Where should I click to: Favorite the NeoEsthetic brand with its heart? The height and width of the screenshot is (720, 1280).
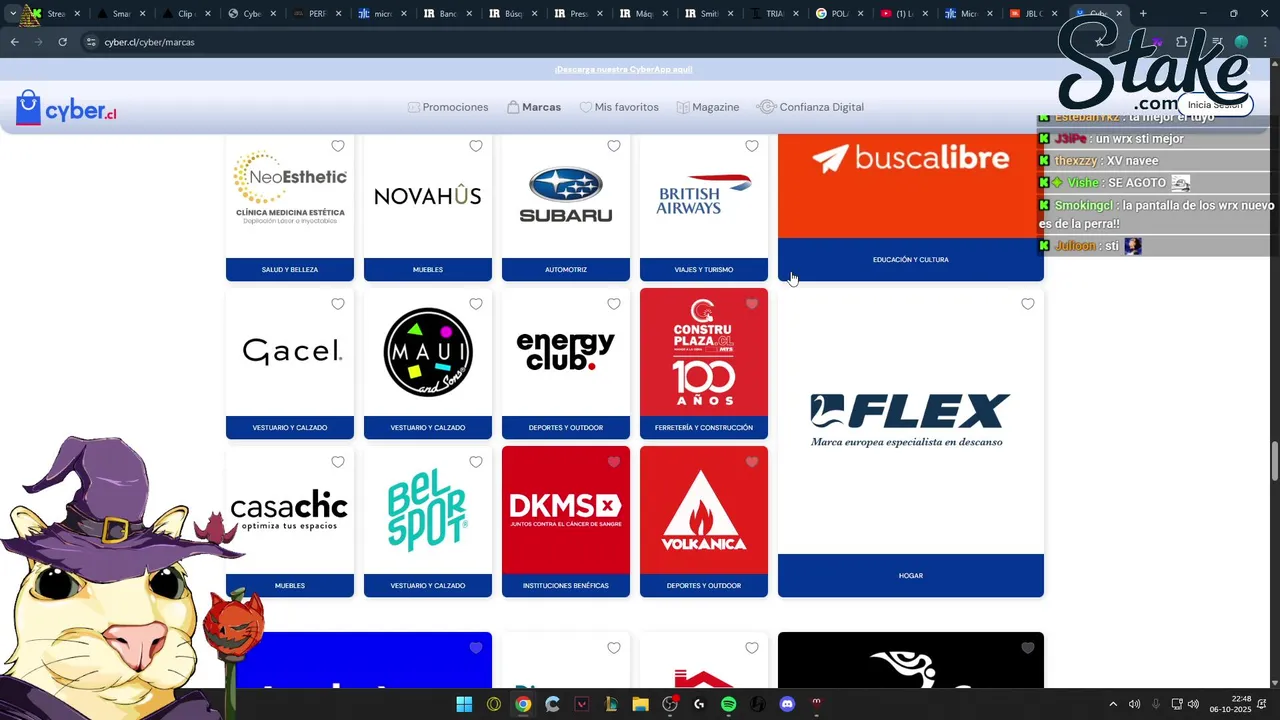point(338,146)
